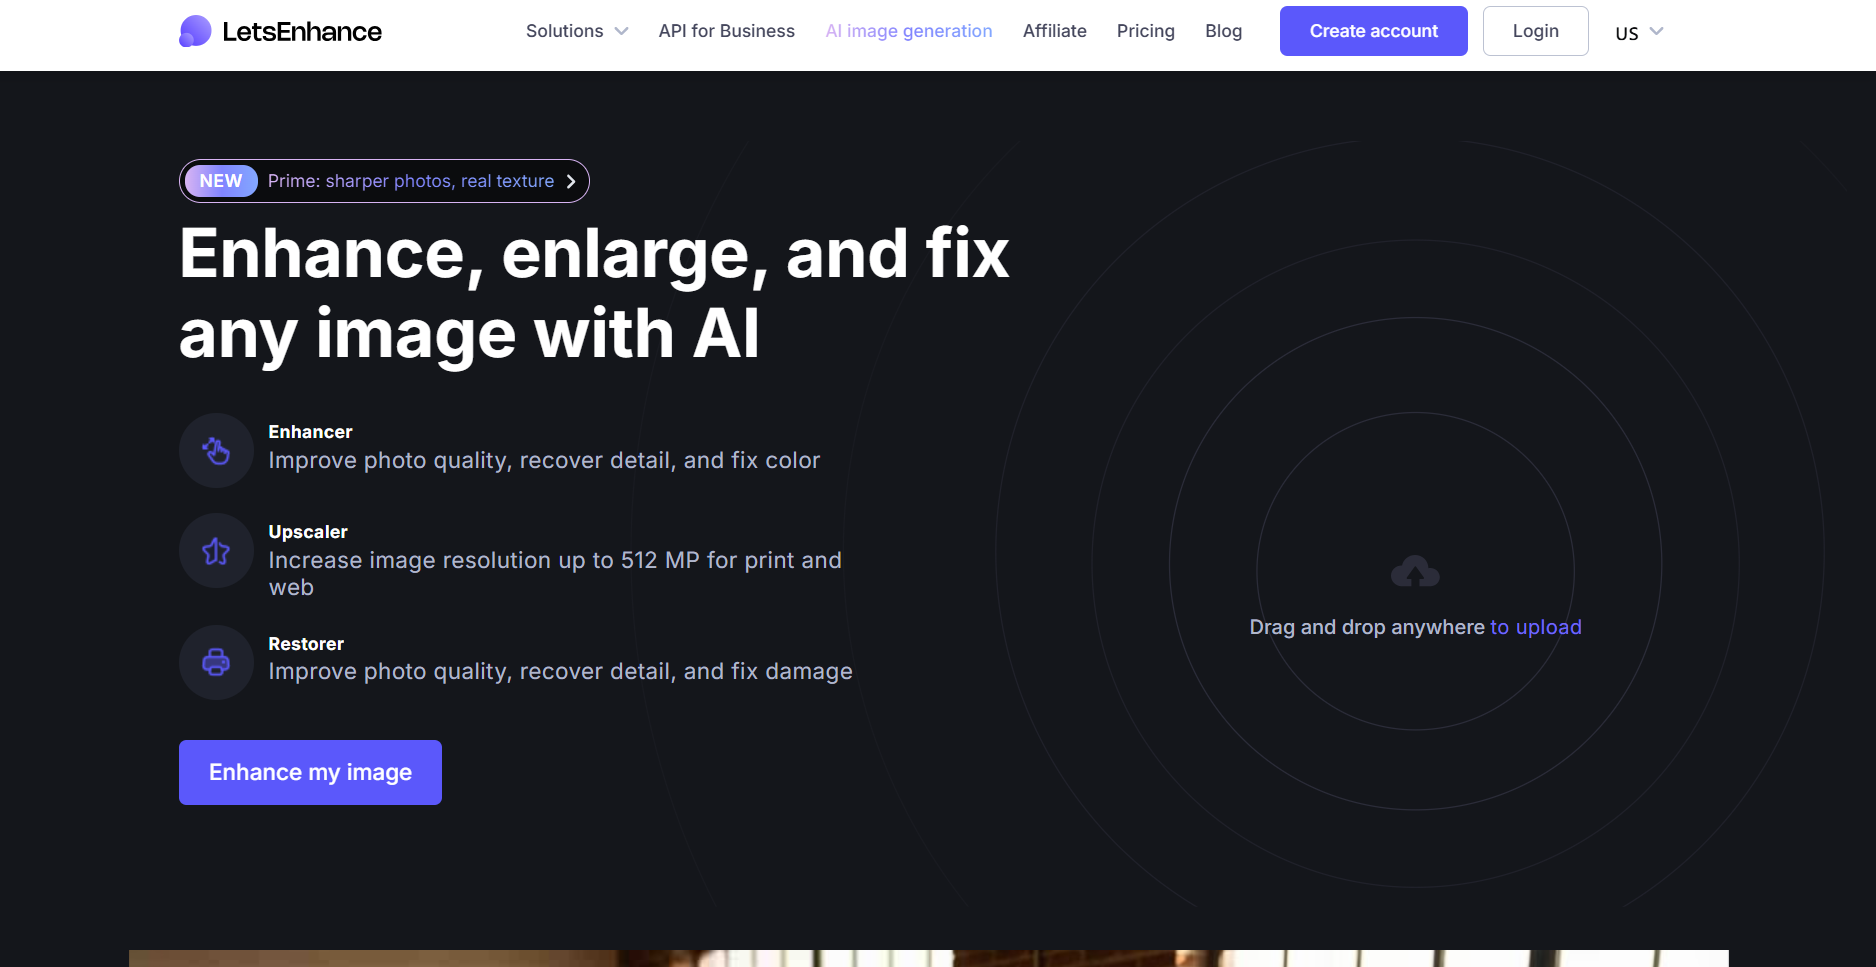Go to AI image generation

pyautogui.click(x=909, y=31)
